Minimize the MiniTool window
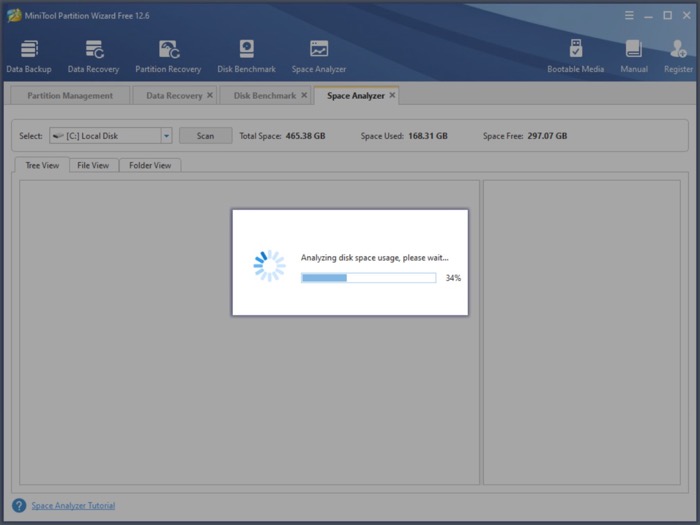Image resolution: width=700 pixels, height=525 pixels. (x=648, y=16)
